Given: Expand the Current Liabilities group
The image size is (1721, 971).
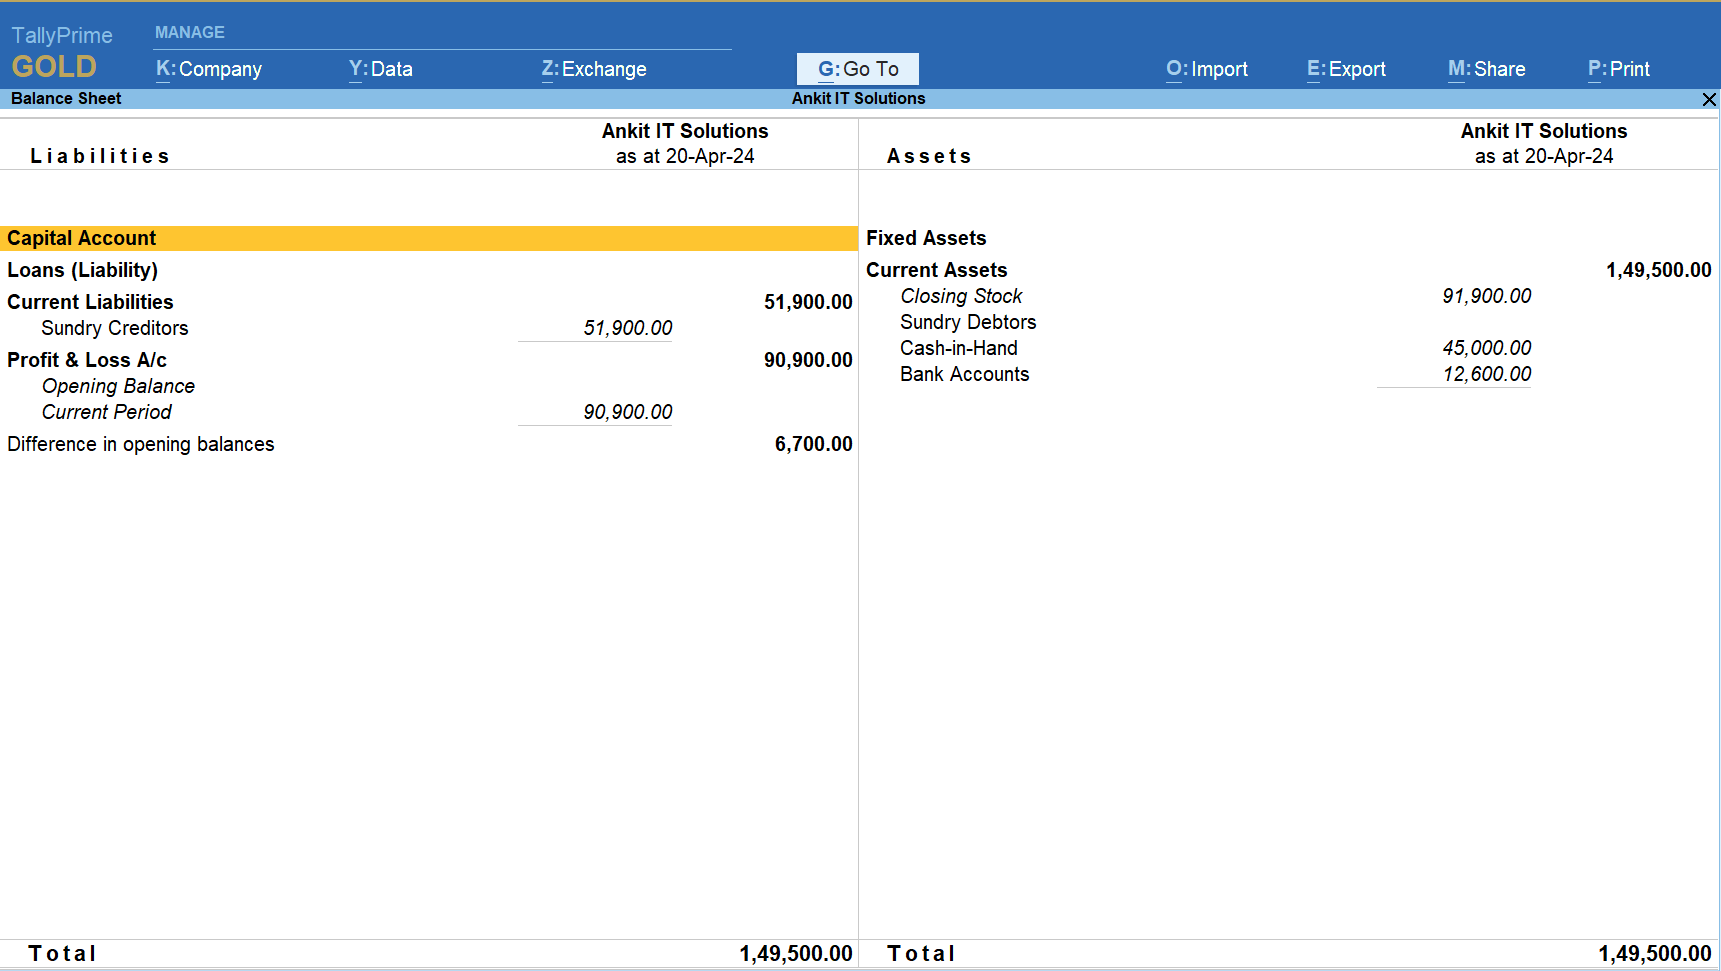Looking at the screenshot, I should (90, 302).
